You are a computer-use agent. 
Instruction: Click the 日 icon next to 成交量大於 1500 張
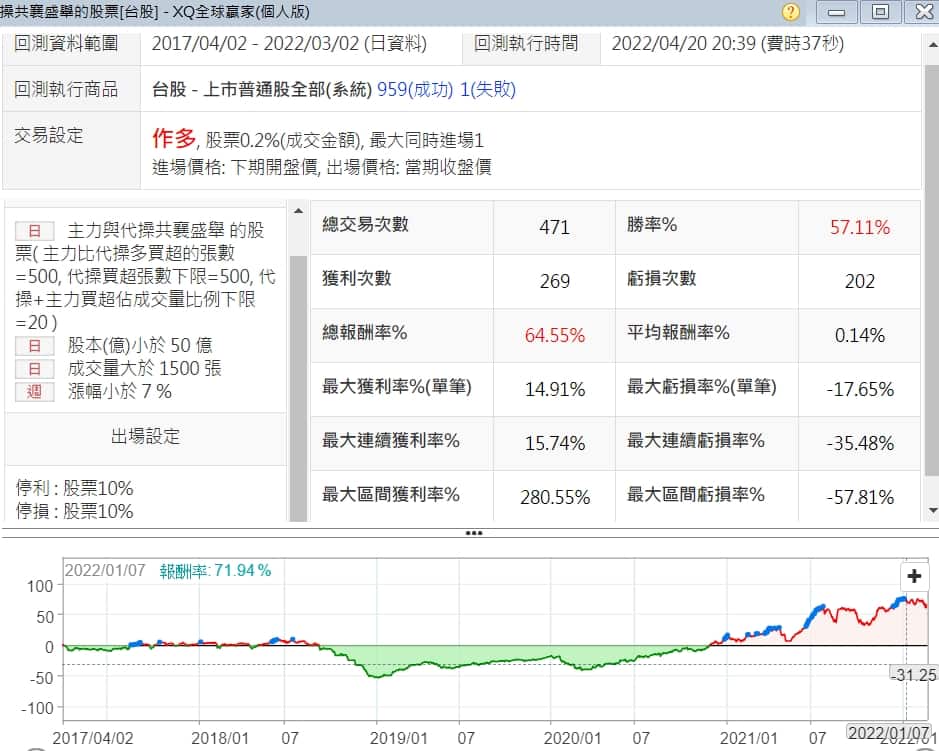[x=34, y=369]
